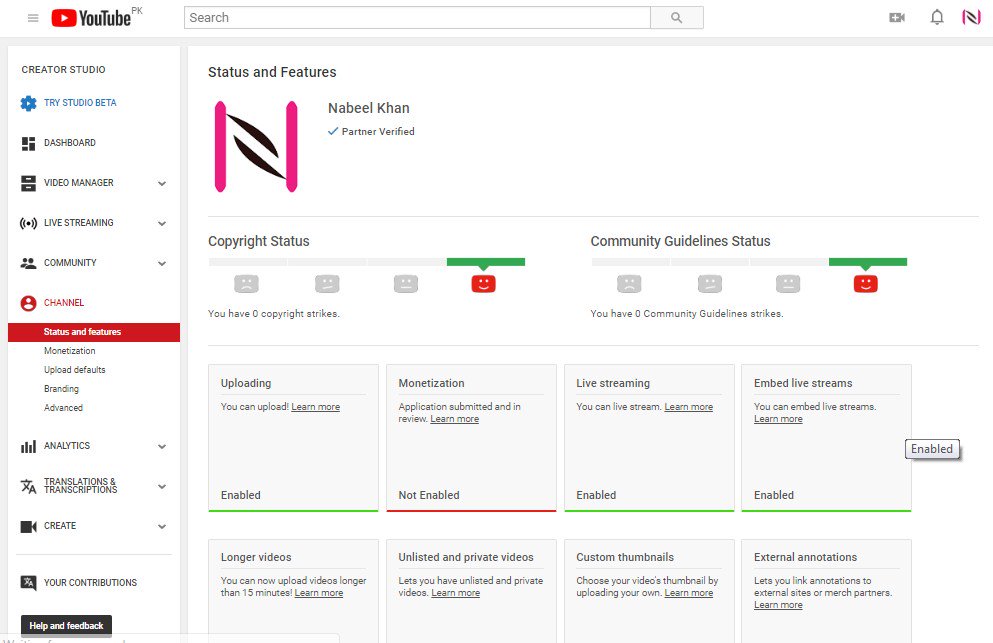Viewport: 993px width, 643px height.
Task: Open the account avatar menu
Action: click(971, 17)
